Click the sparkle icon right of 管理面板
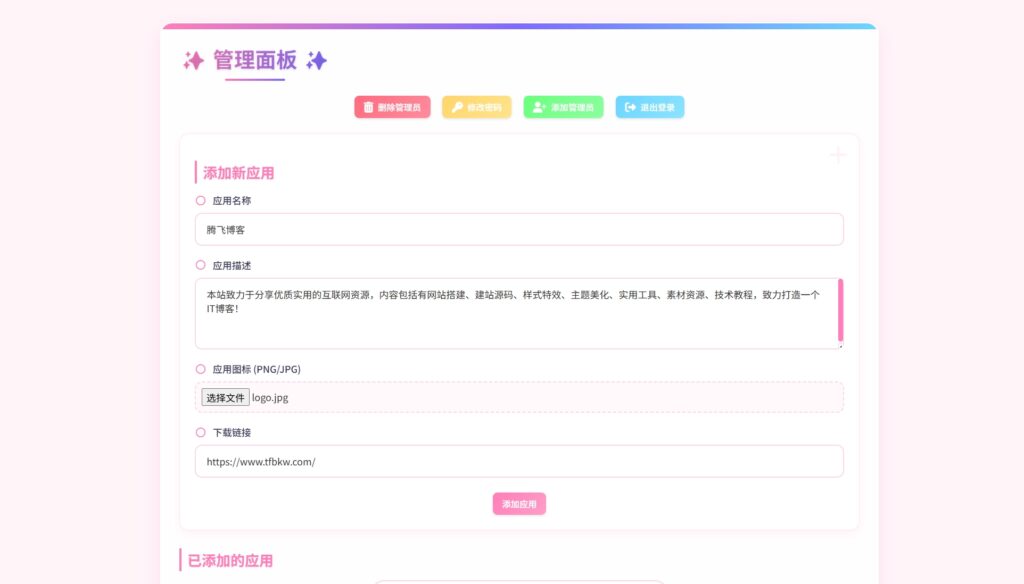 [316, 61]
